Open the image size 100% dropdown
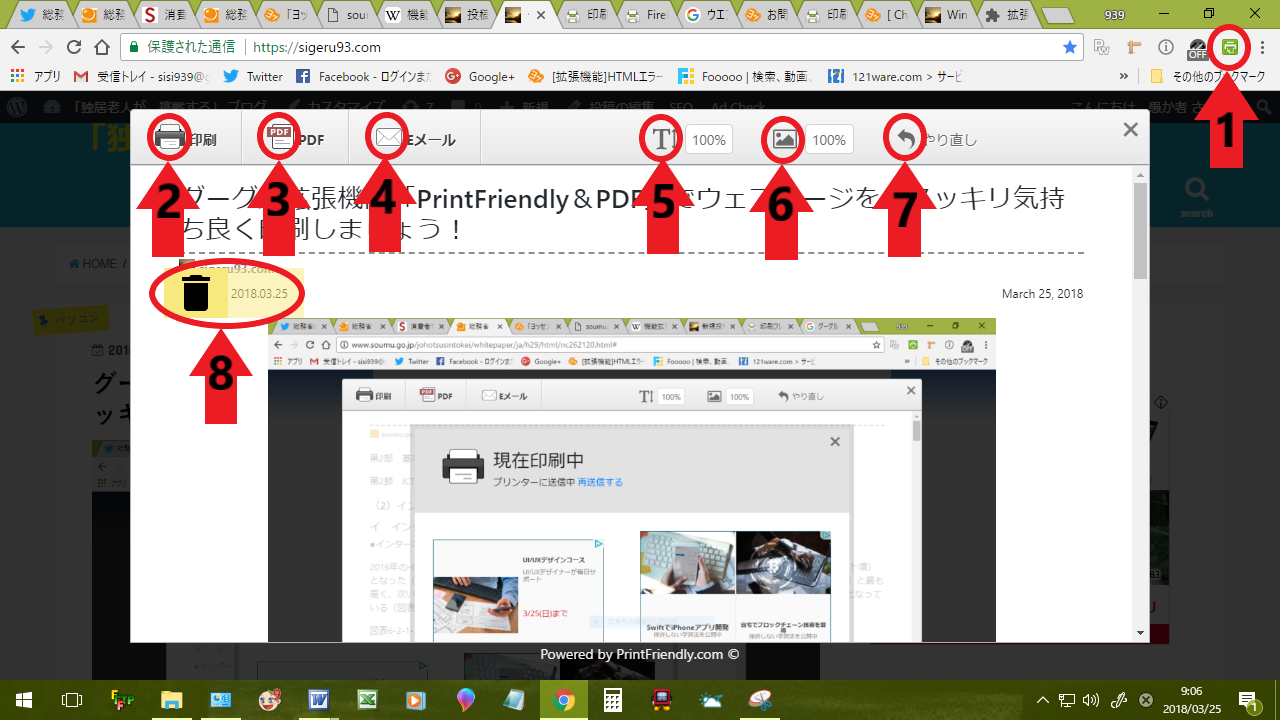1280x720 pixels. click(829, 140)
